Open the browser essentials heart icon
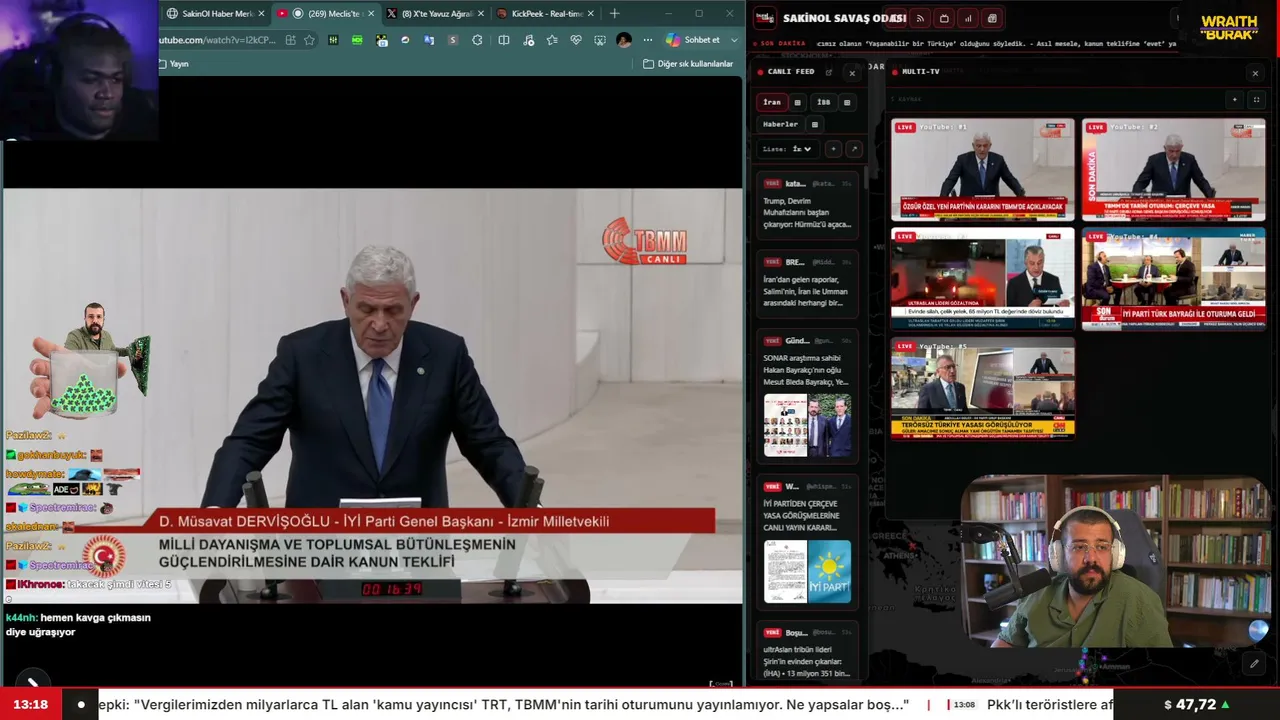This screenshot has width=1280, height=720. click(576, 40)
